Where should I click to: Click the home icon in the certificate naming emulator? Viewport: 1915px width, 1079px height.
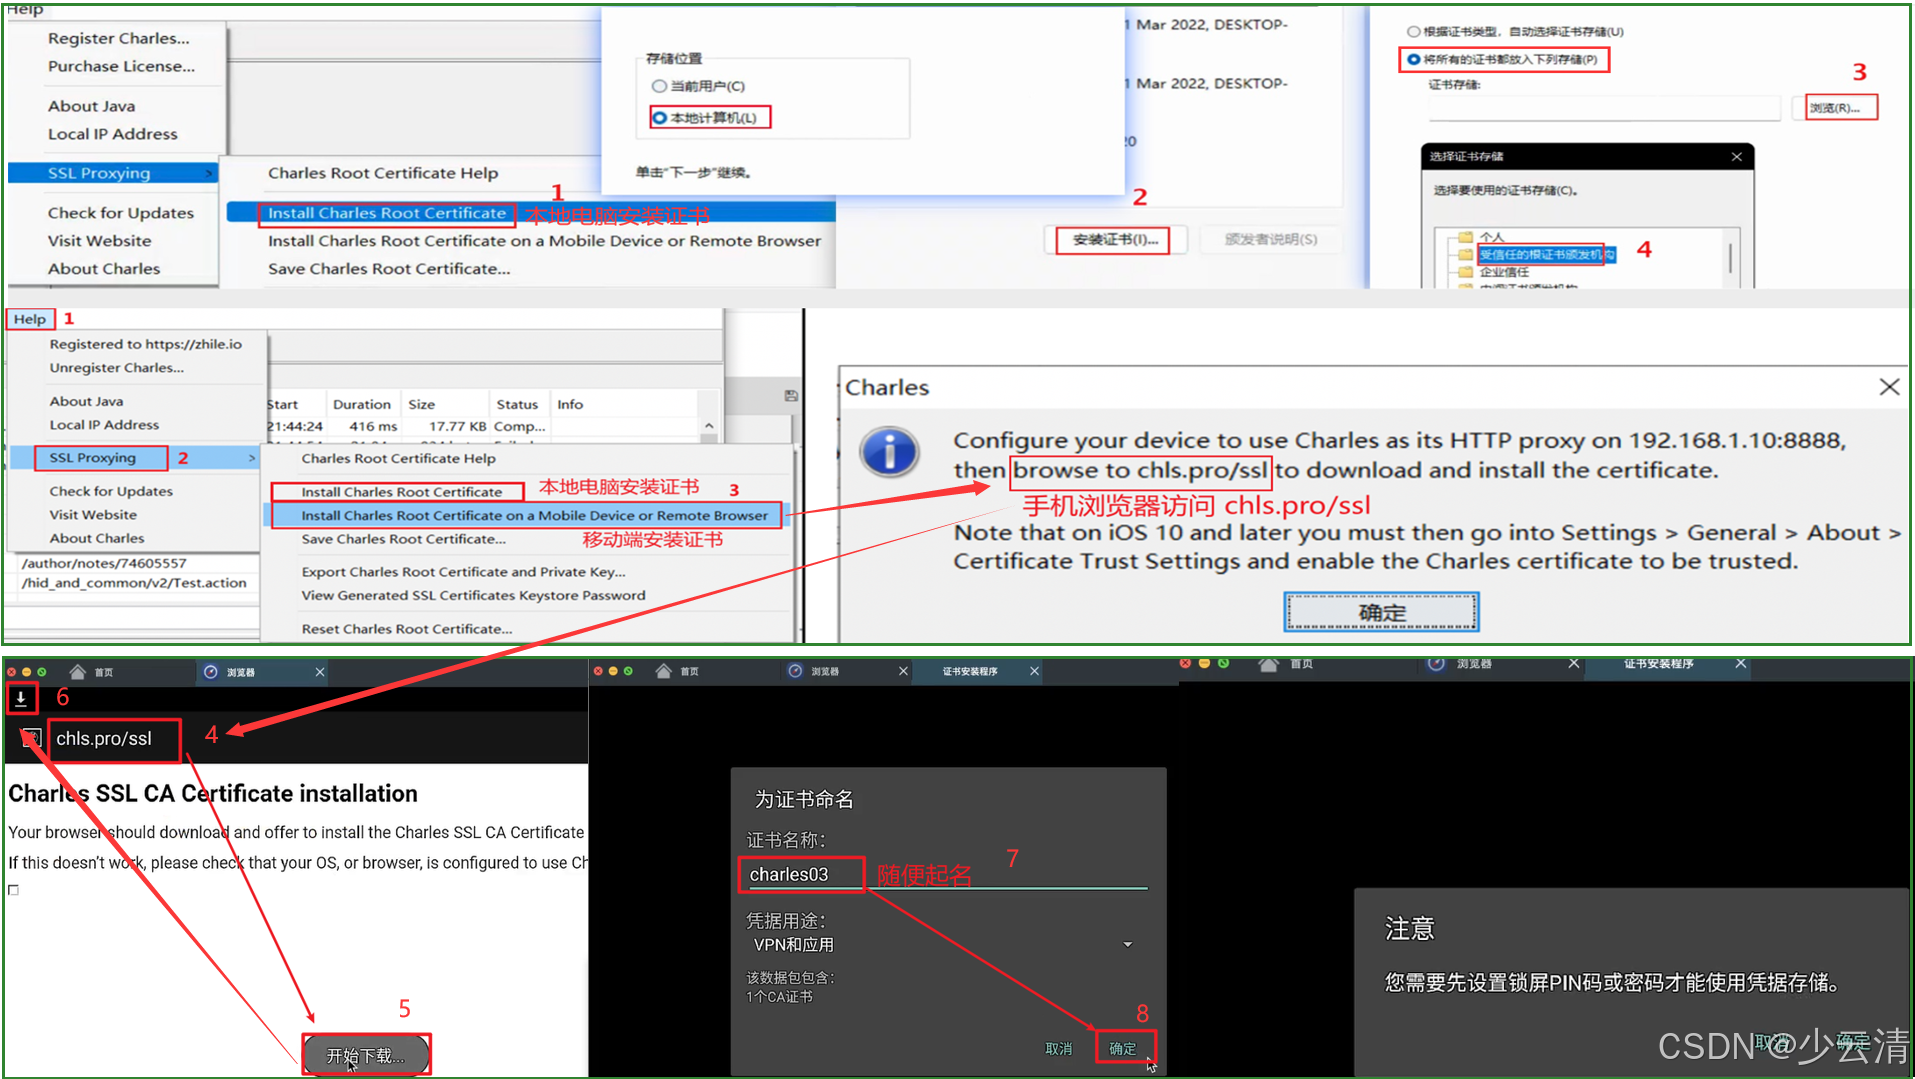point(663,671)
